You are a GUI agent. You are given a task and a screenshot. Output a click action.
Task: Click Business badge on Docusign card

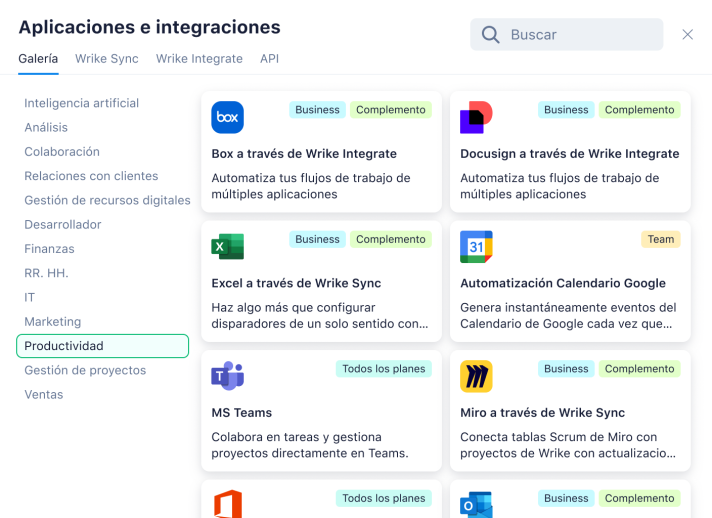[566, 110]
